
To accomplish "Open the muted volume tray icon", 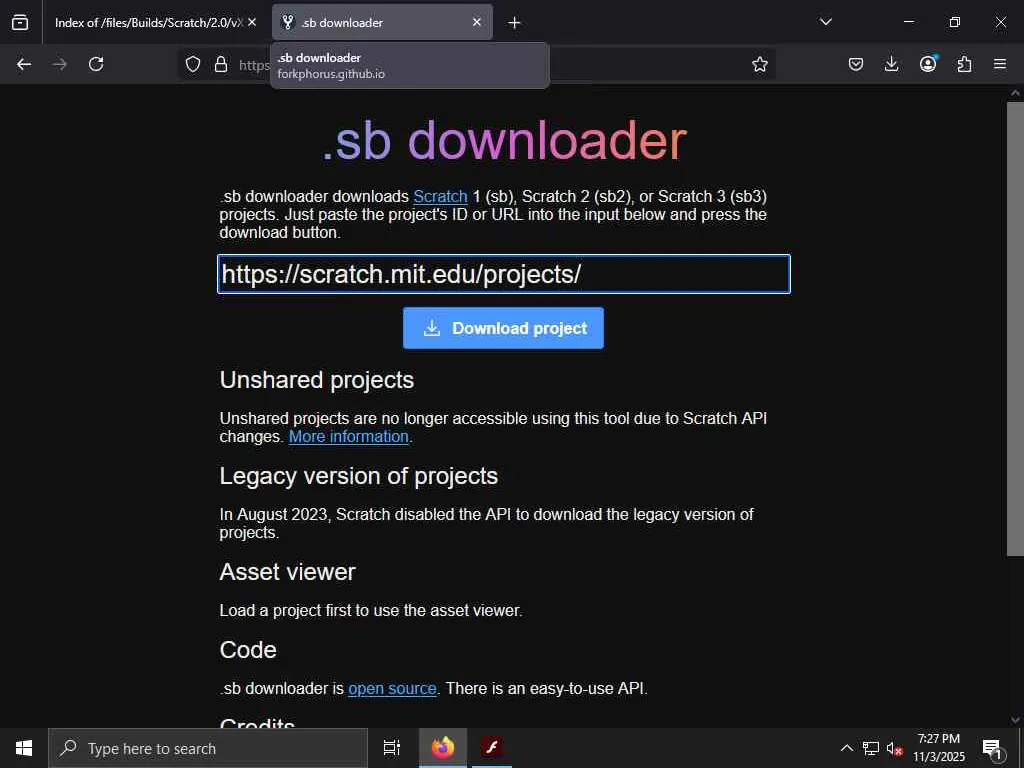I will (894, 748).
